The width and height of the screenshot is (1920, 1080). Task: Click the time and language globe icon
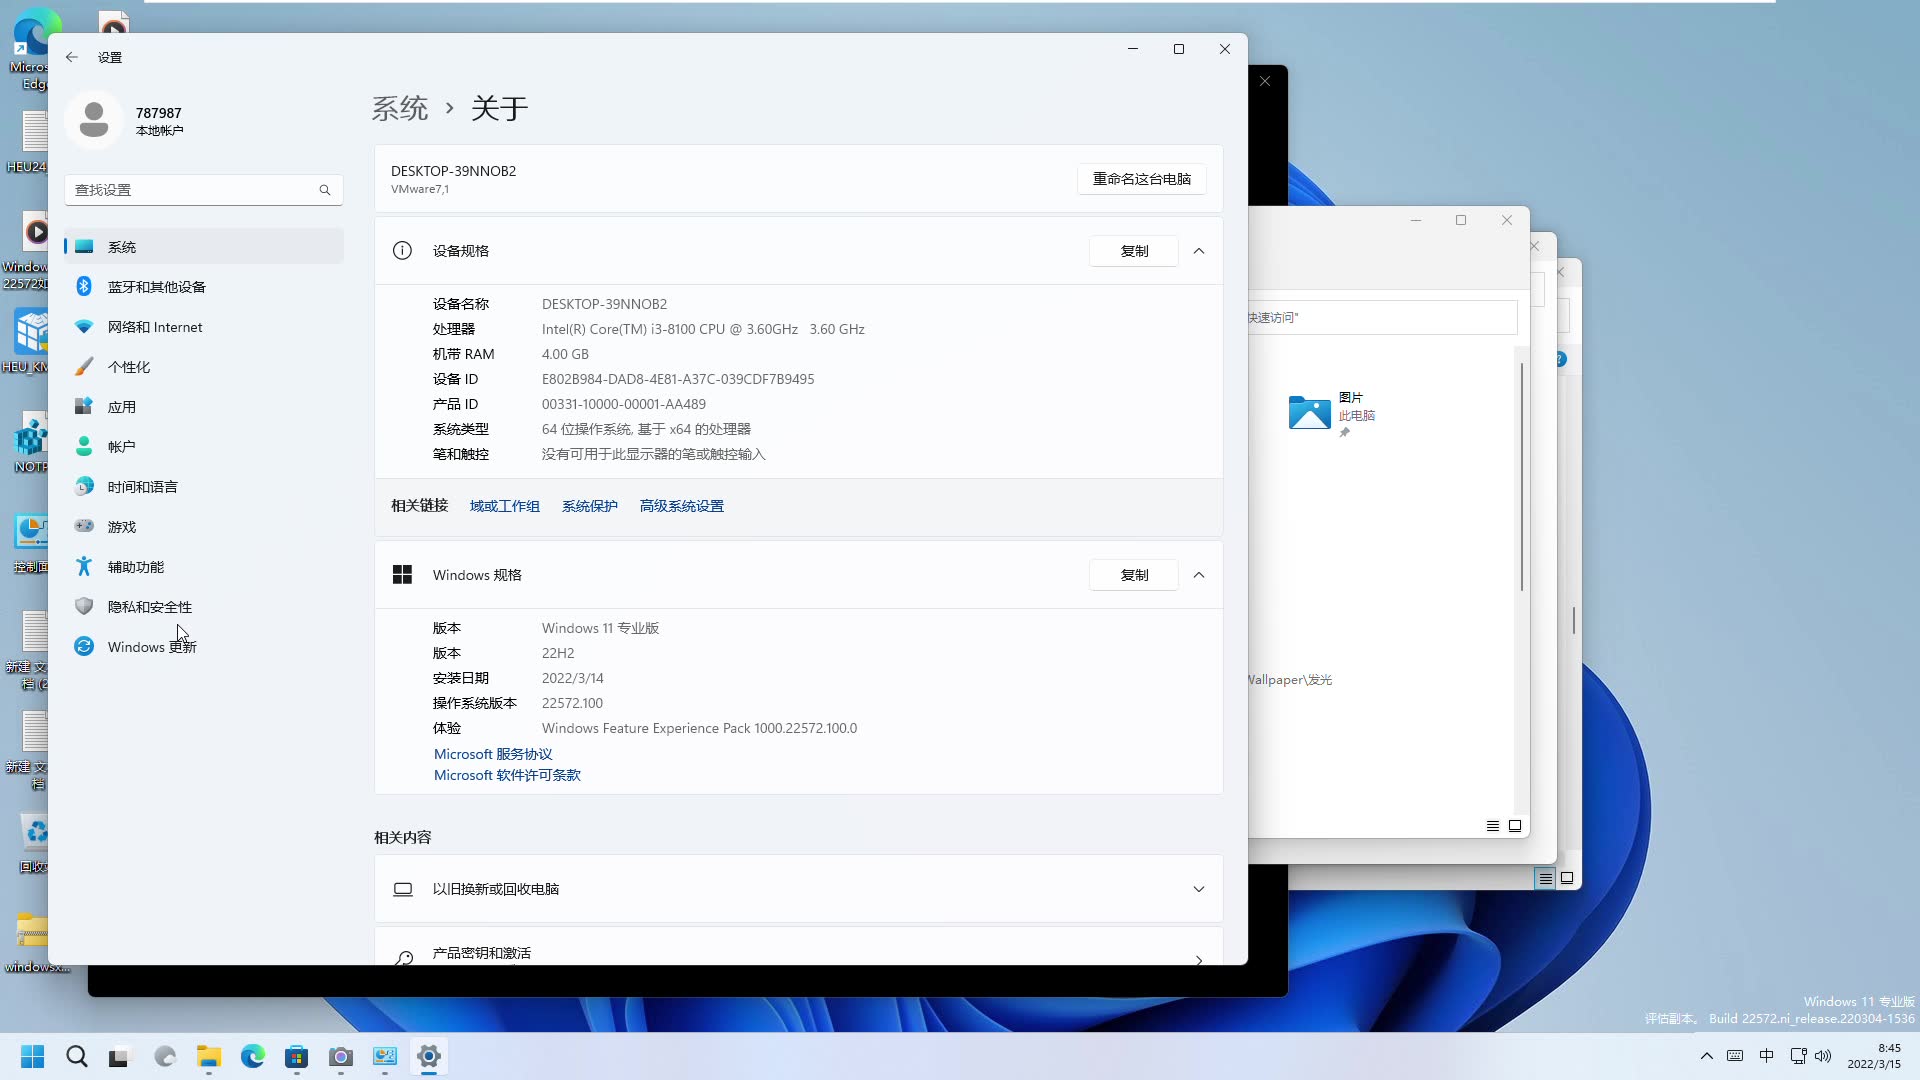[x=84, y=487]
